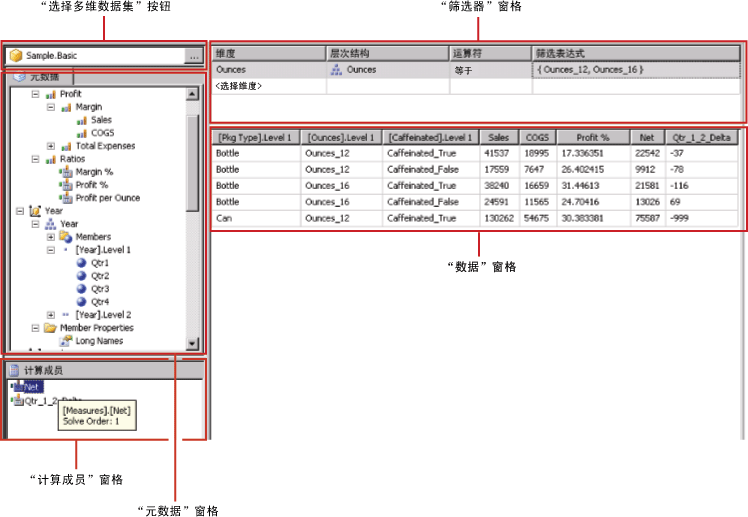Click the [Ounces].Level 1 column header
Viewport: 748px width, 517px height.
click(341, 137)
